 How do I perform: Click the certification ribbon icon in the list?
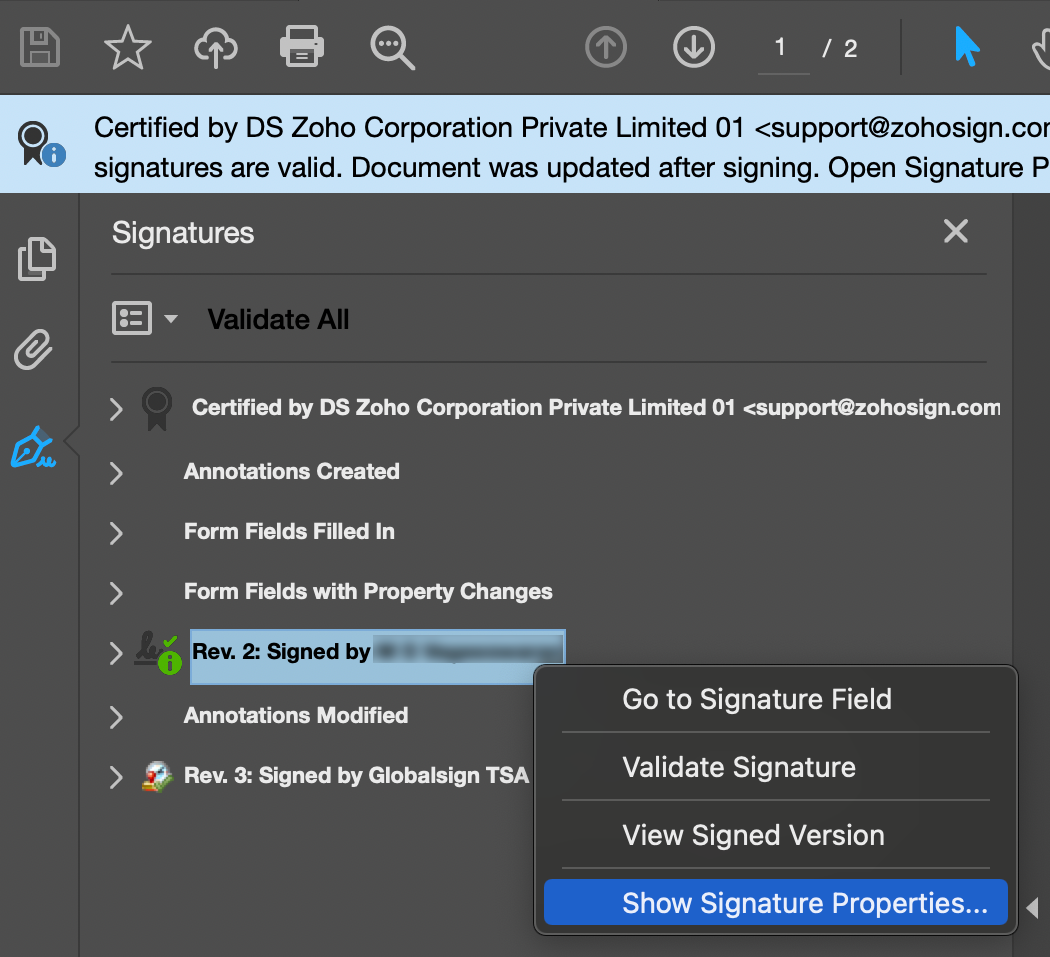pos(157,409)
